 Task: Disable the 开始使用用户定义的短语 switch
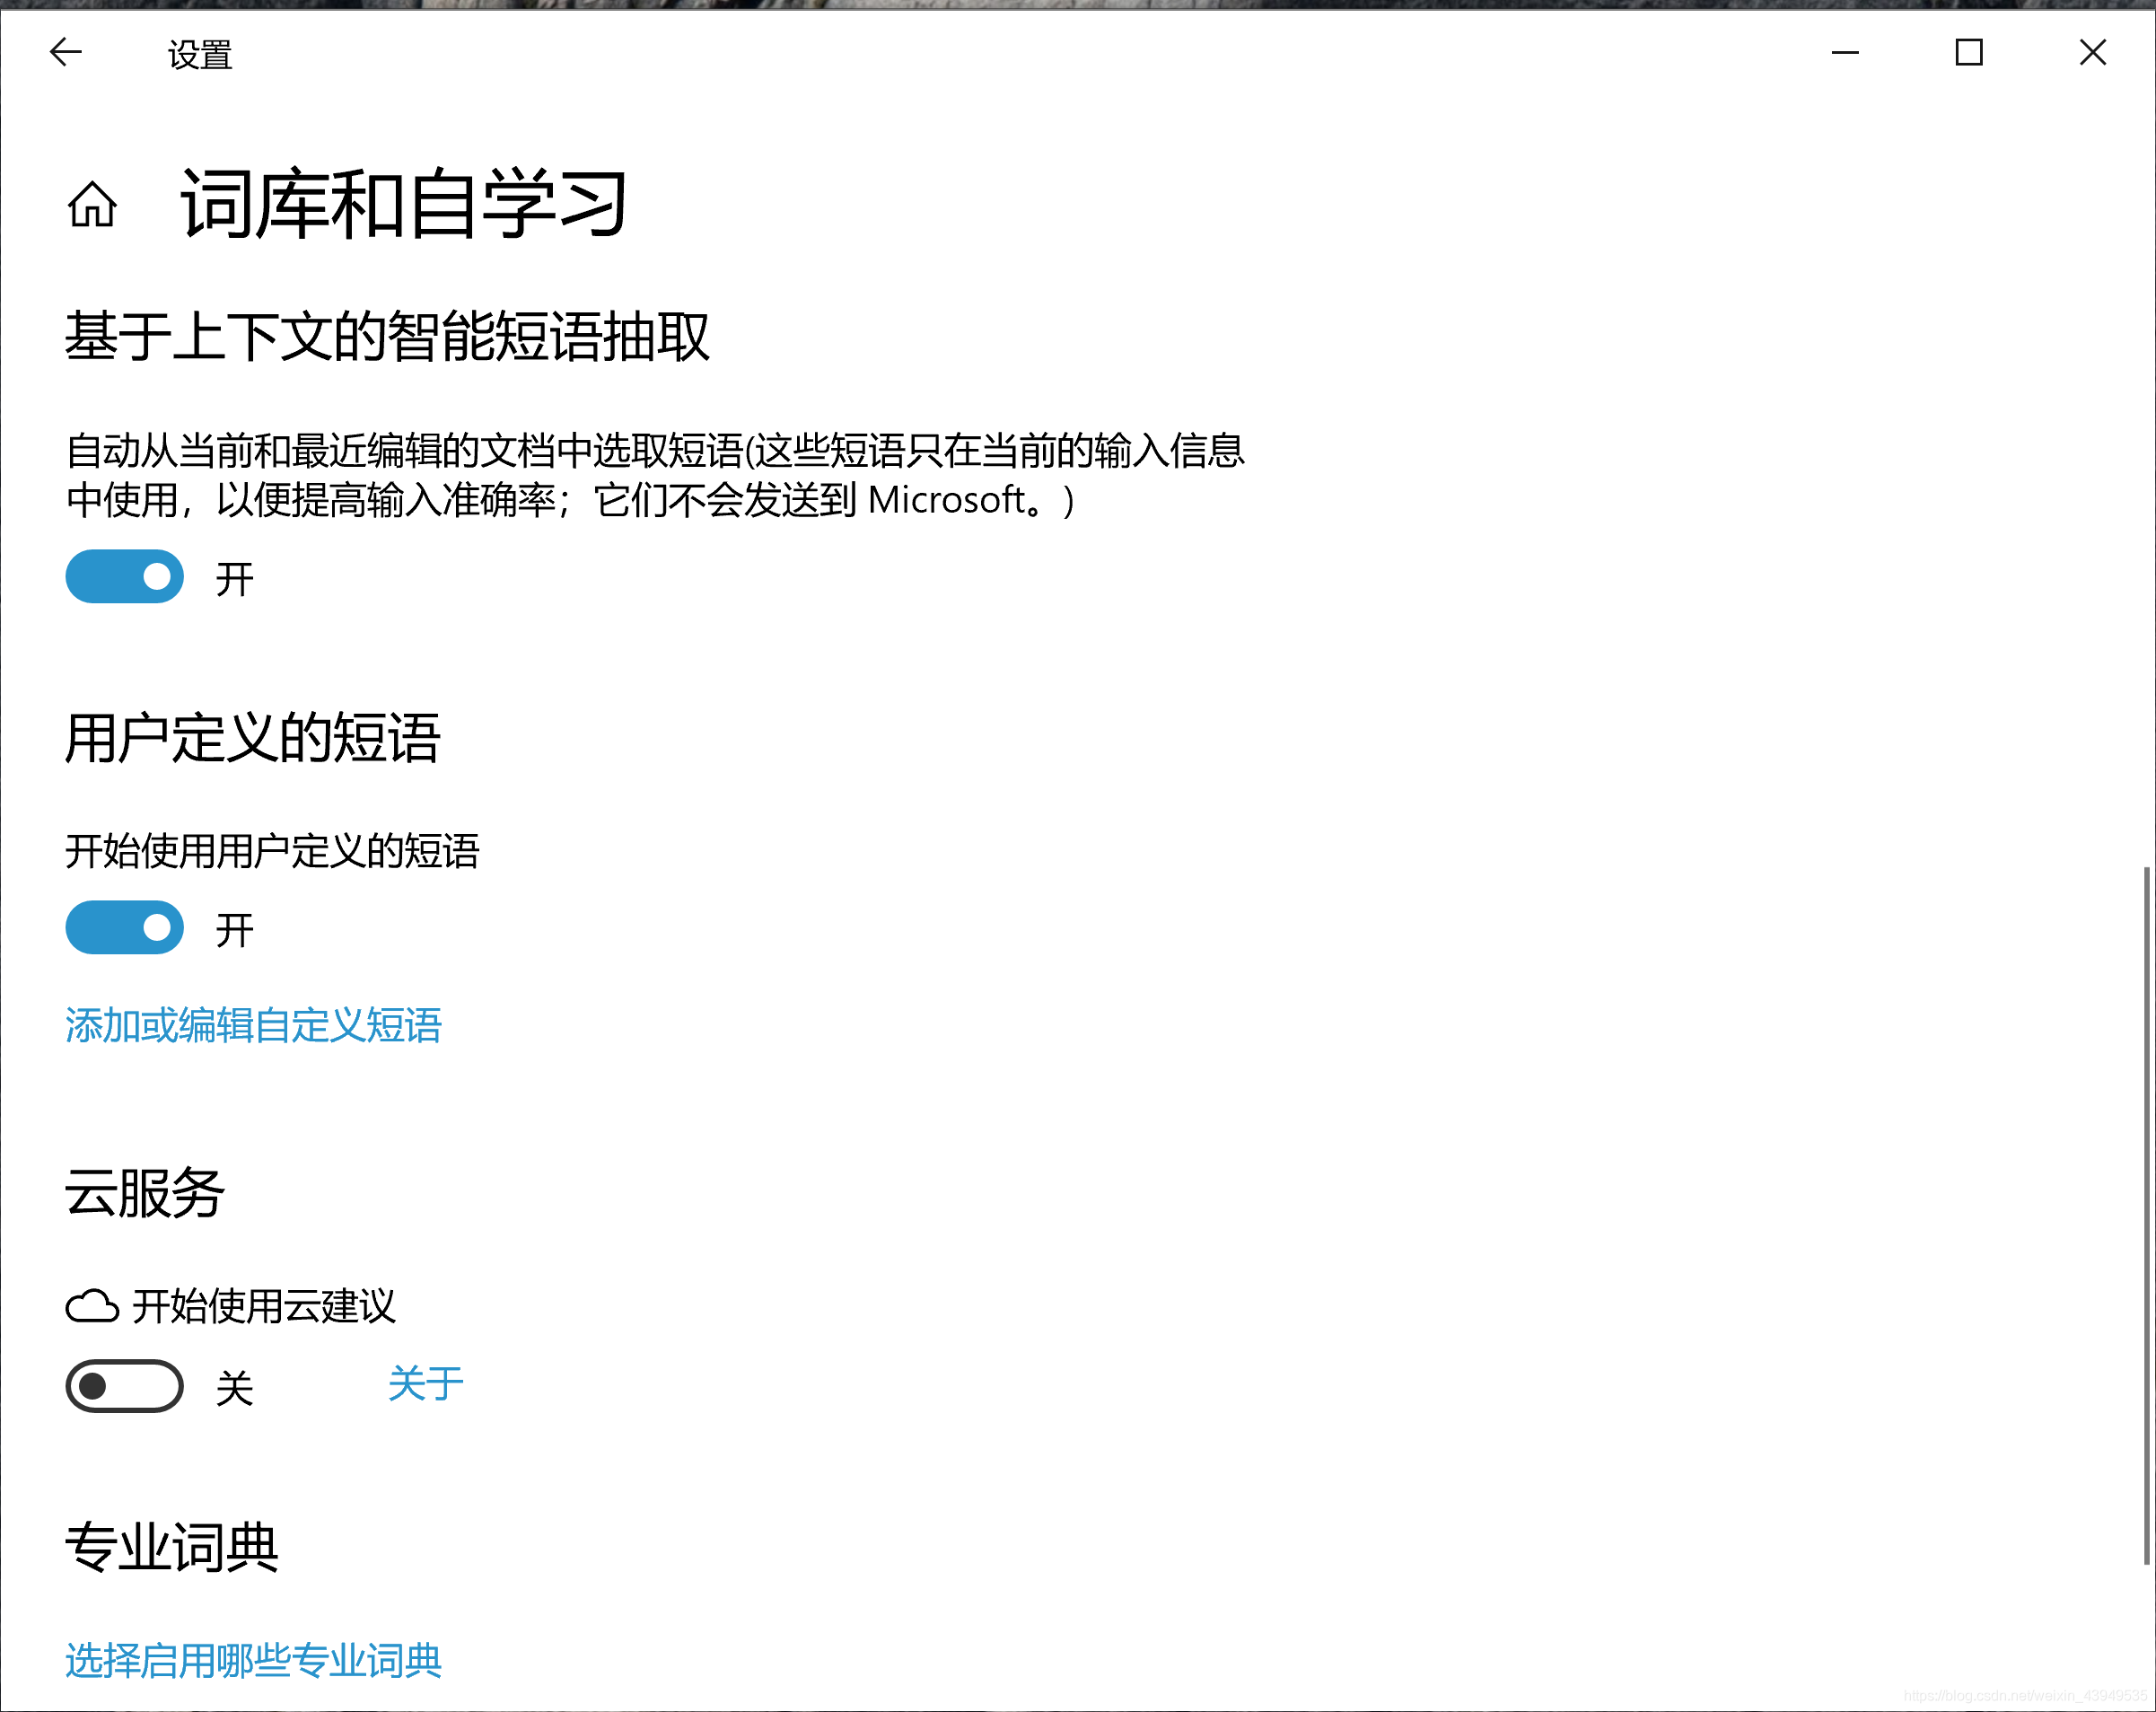tap(125, 928)
